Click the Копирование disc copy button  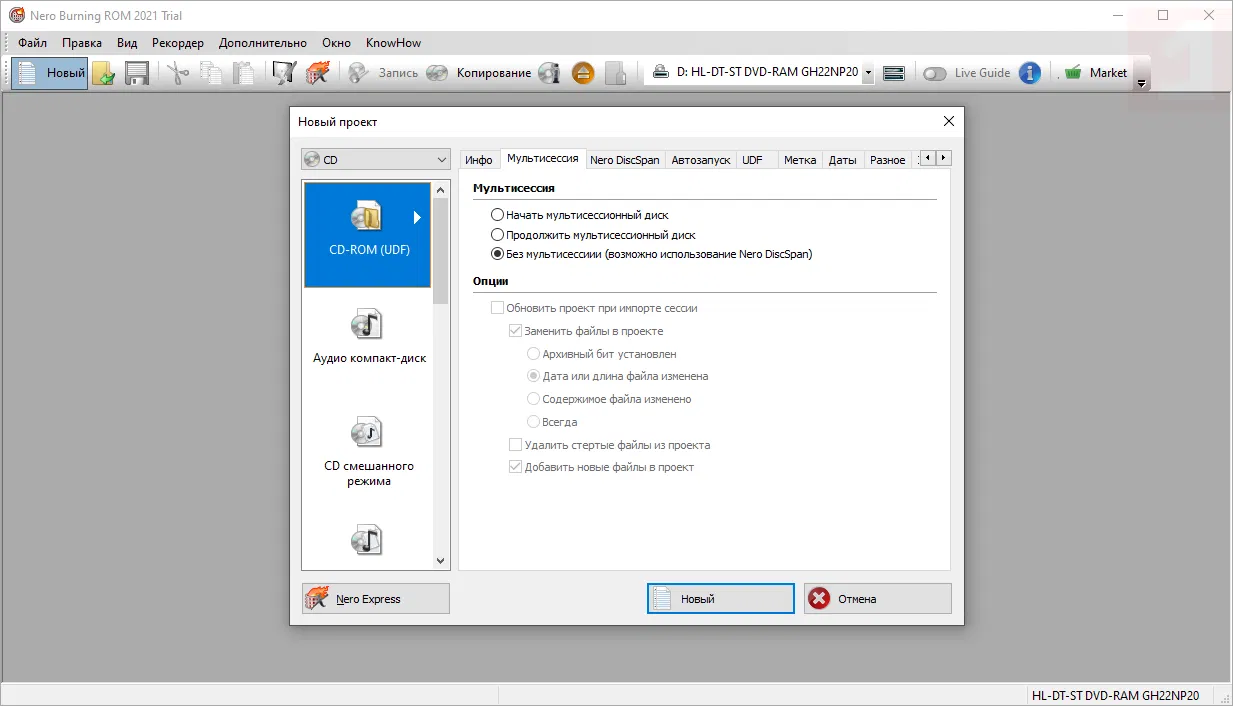click(x=479, y=73)
